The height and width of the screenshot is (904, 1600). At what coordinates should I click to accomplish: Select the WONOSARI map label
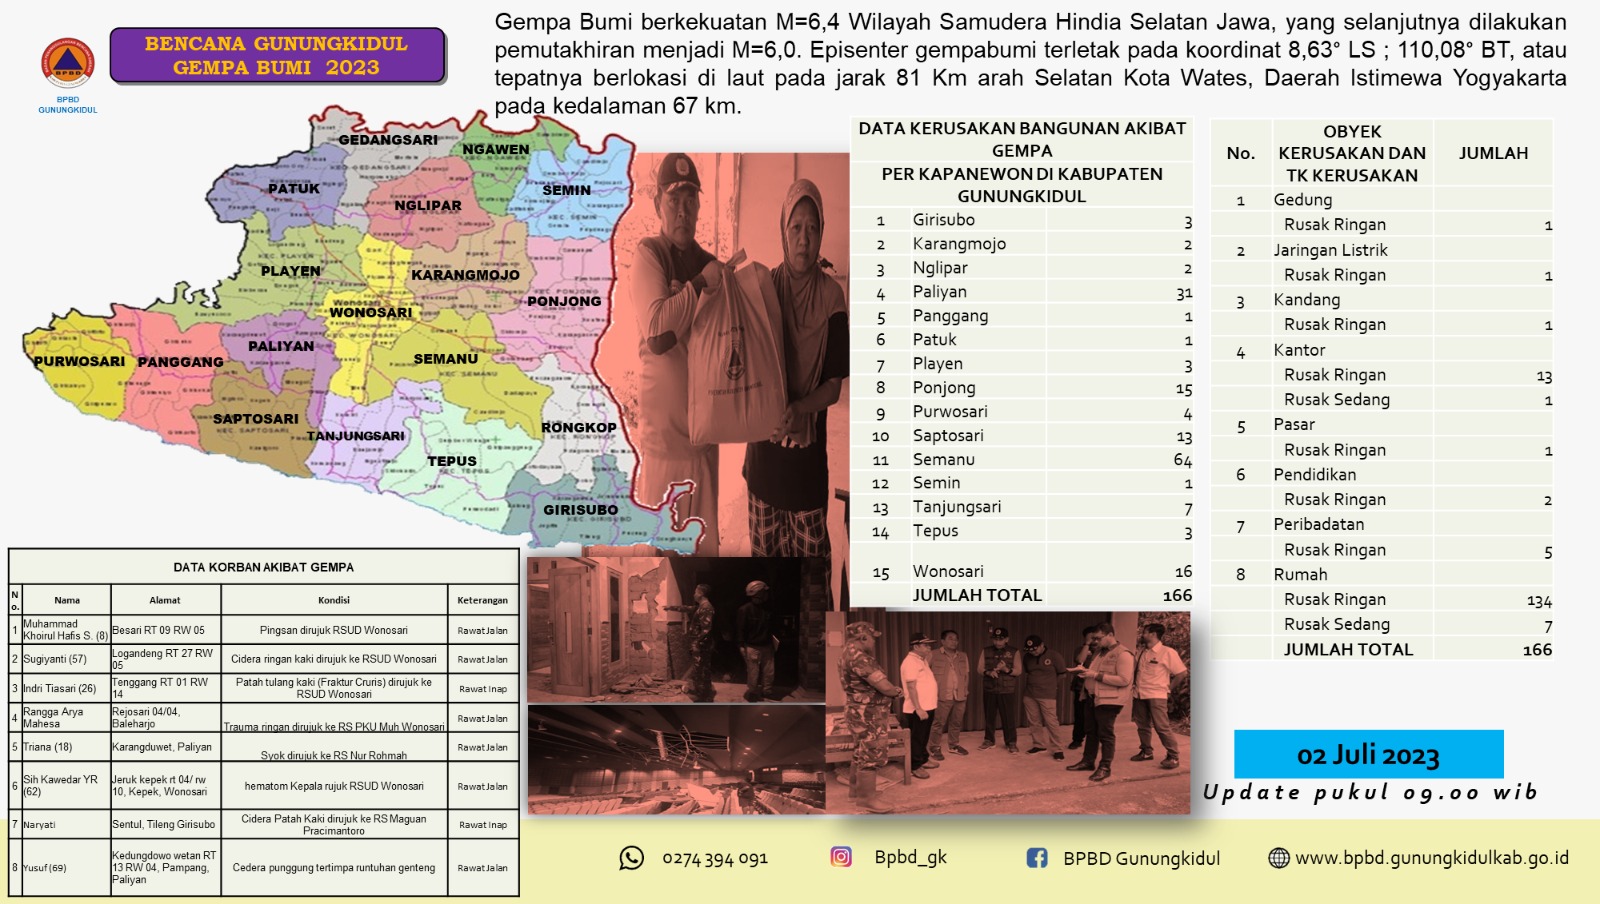(371, 312)
